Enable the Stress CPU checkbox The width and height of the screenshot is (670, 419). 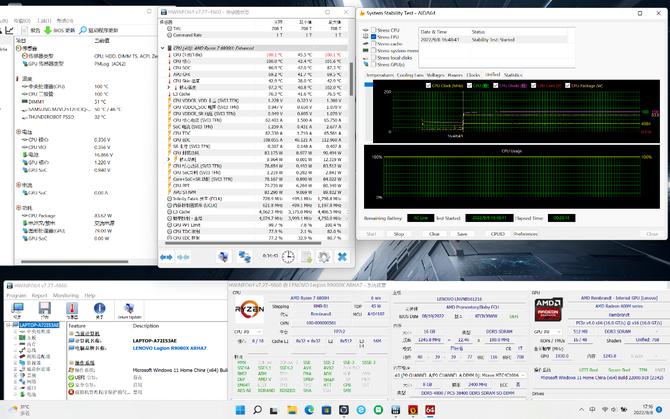pyautogui.click(x=375, y=32)
